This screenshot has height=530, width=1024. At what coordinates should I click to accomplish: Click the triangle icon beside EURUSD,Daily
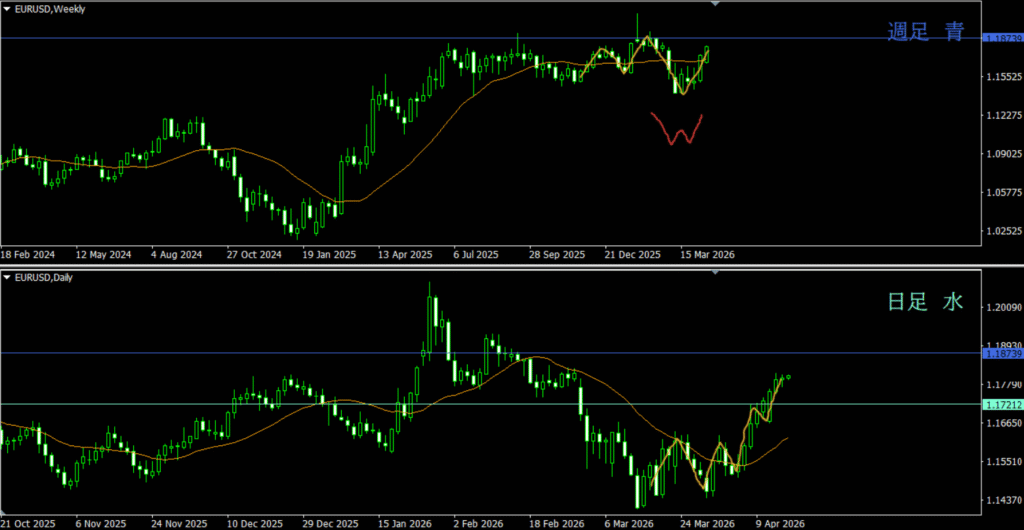pyautogui.click(x=7, y=277)
